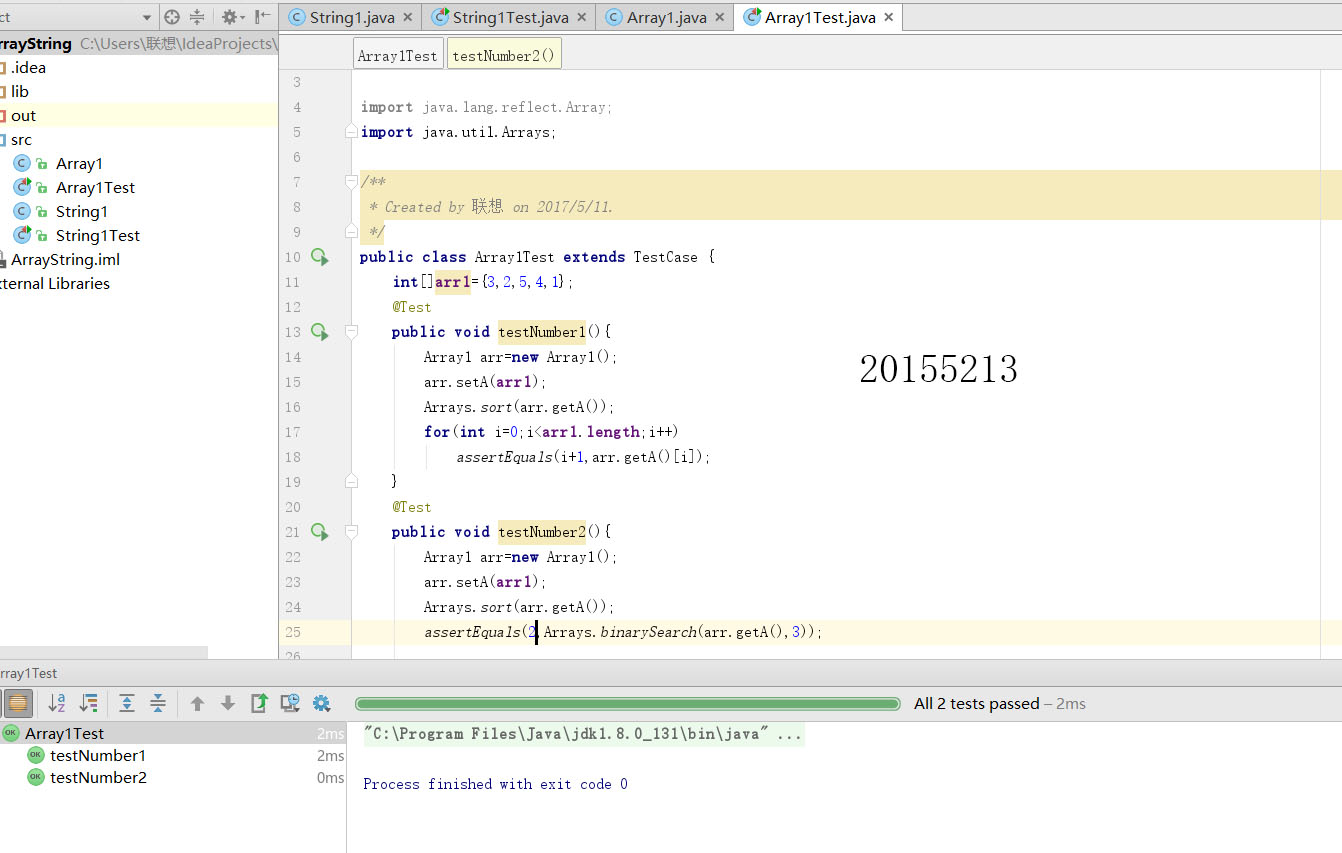Close the Array1.java tab
Viewport: 1342px width, 853px height.
[x=719, y=18]
